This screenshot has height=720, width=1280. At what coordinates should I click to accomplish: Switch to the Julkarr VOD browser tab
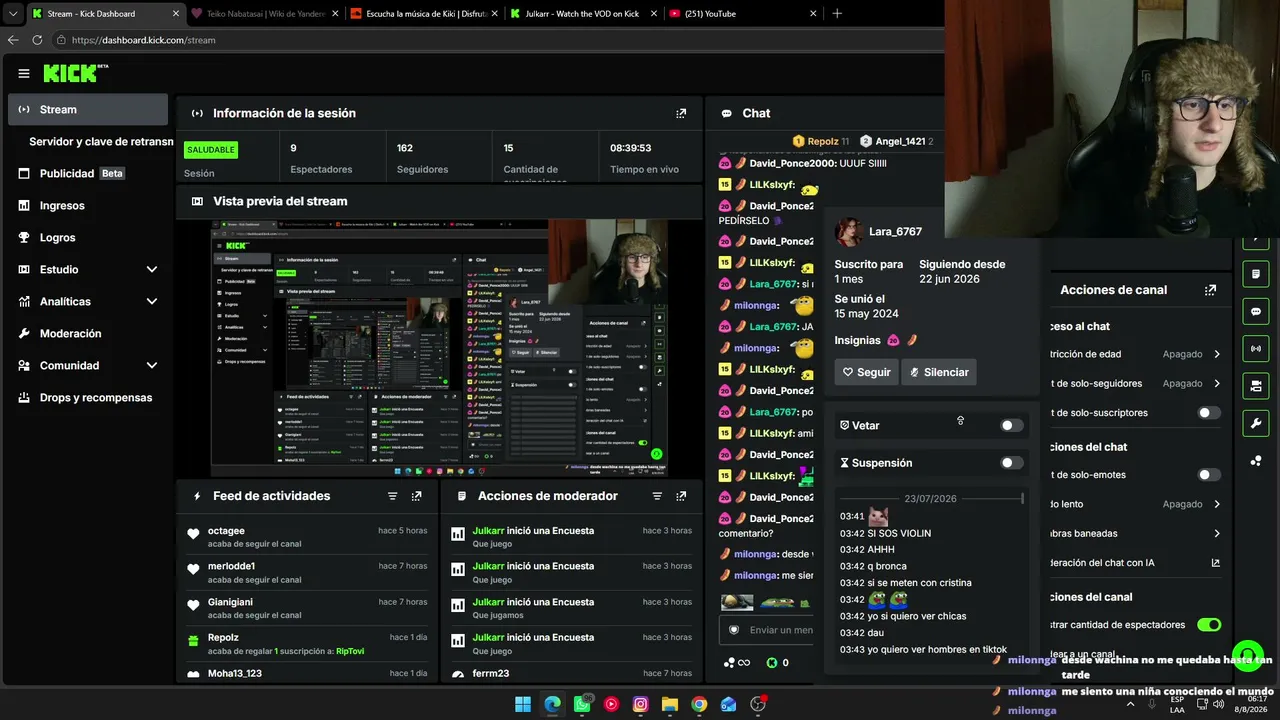[x=581, y=14]
